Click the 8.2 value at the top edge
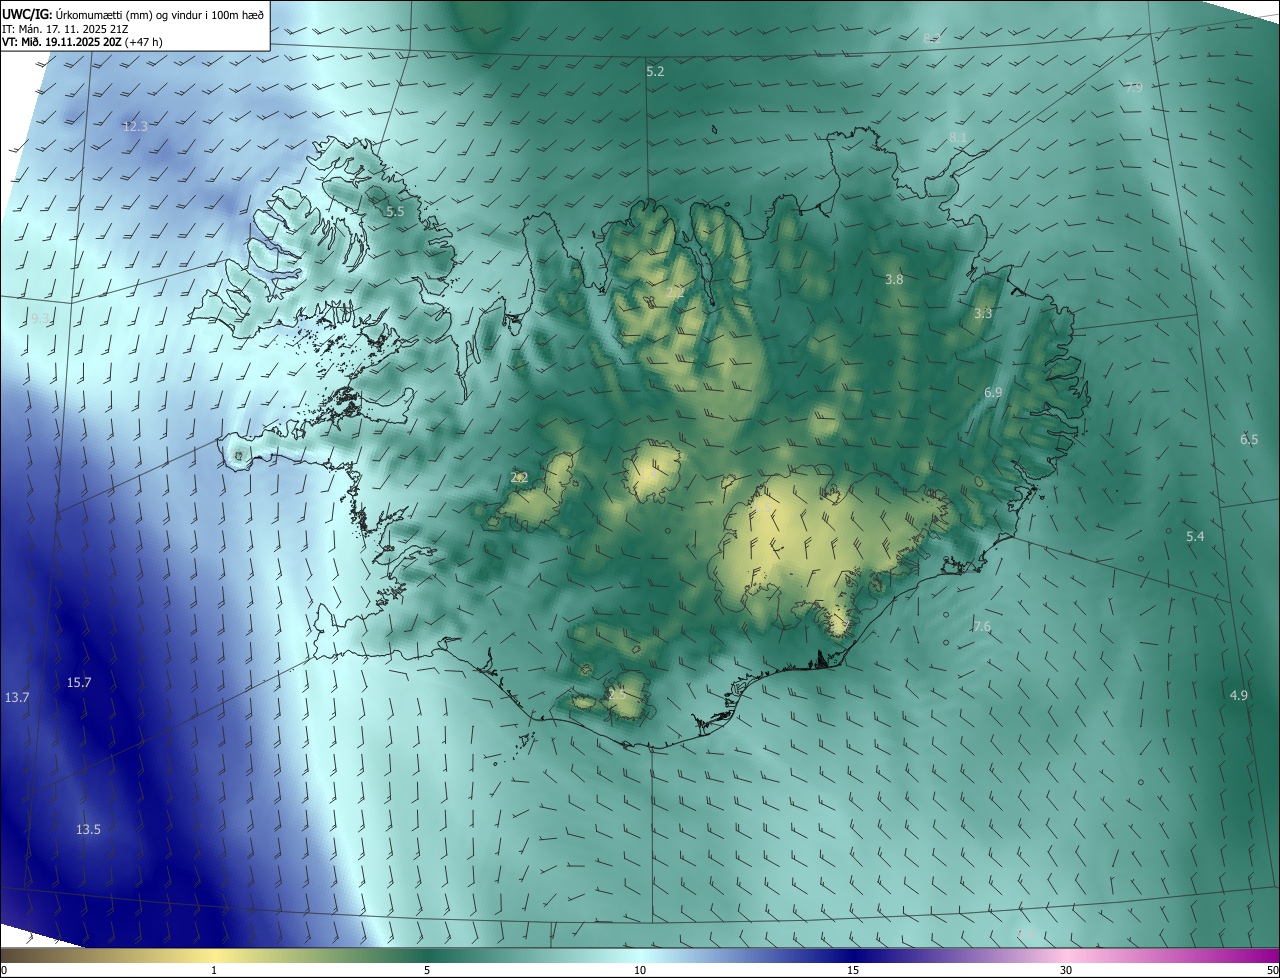This screenshot has height=978, width=1280. (931, 38)
